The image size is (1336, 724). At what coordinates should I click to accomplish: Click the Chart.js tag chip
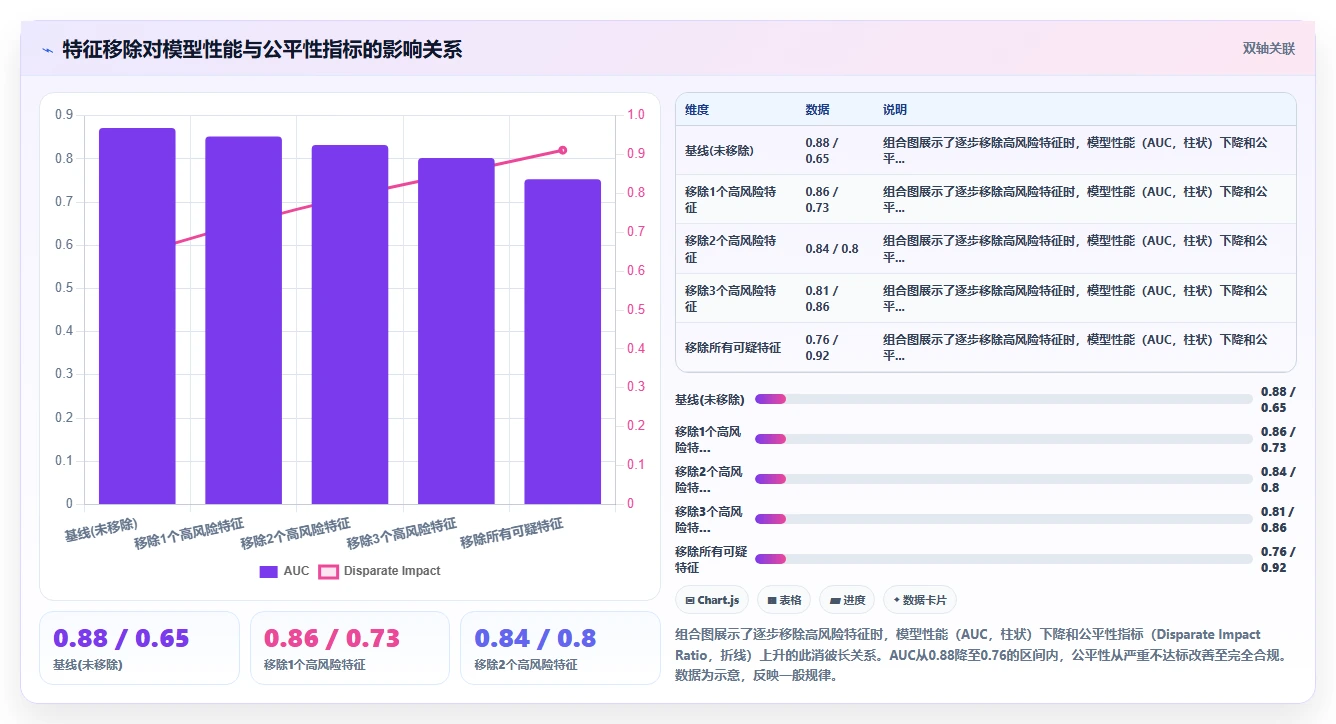pyautogui.click(x=712, y=600)
